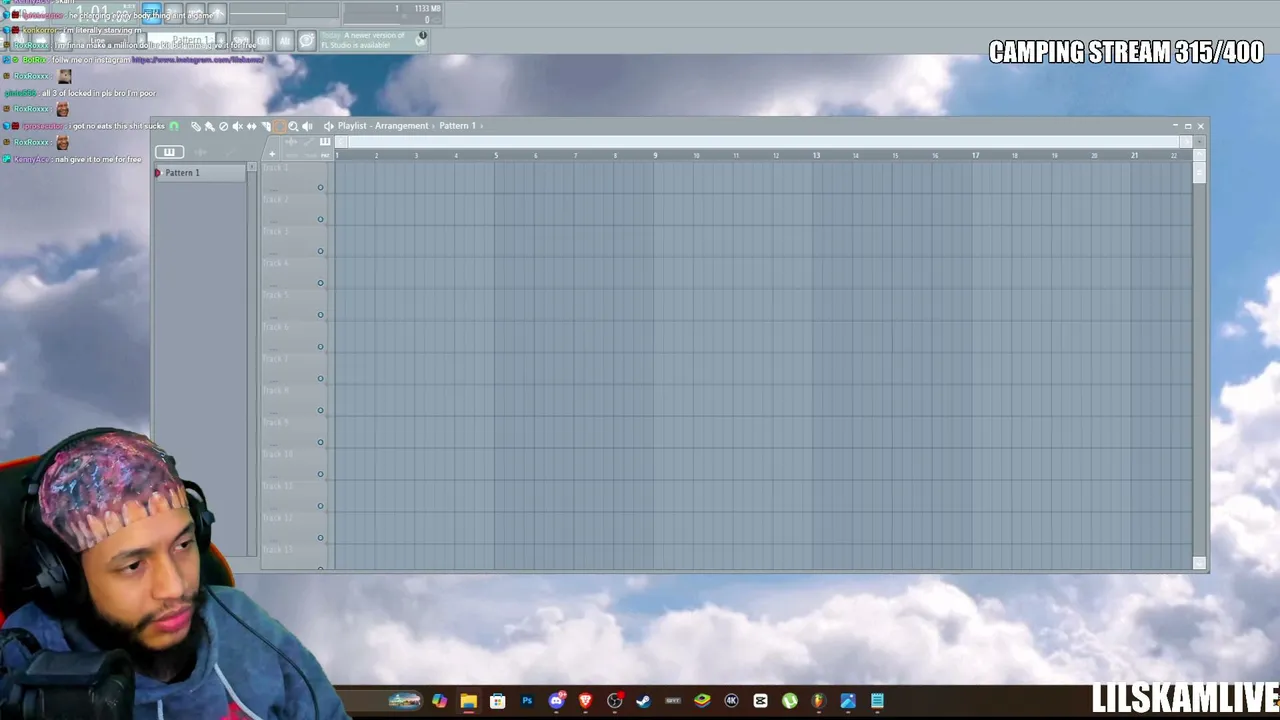Click bar 9 on the Playlist timeline
This screenshot has width=1280, height=720.
(x=655, y=155)
